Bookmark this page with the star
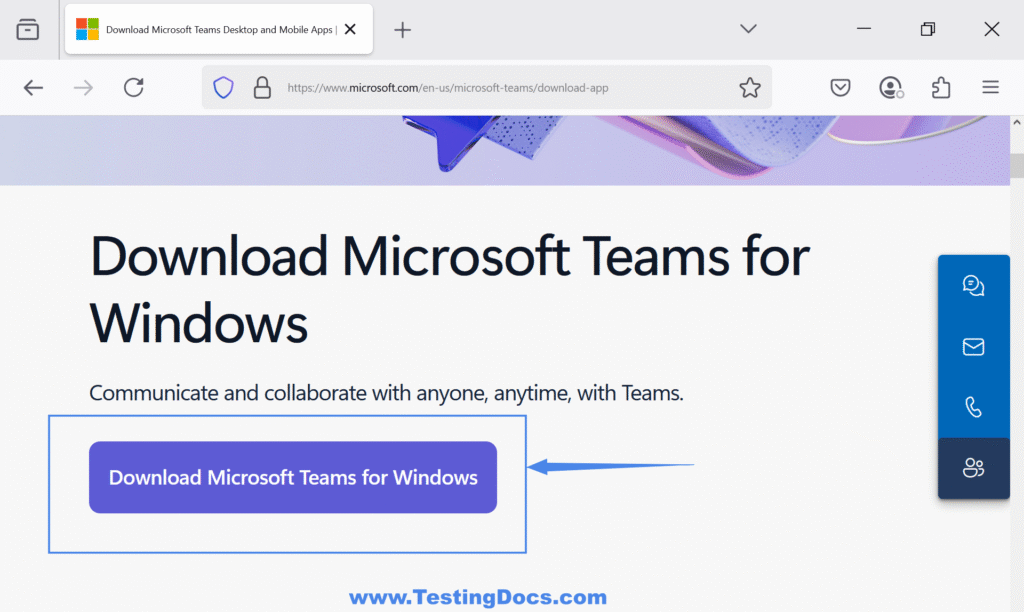Image resolution: width=1024 pixels, height=612 pixels. click(750, 87)
